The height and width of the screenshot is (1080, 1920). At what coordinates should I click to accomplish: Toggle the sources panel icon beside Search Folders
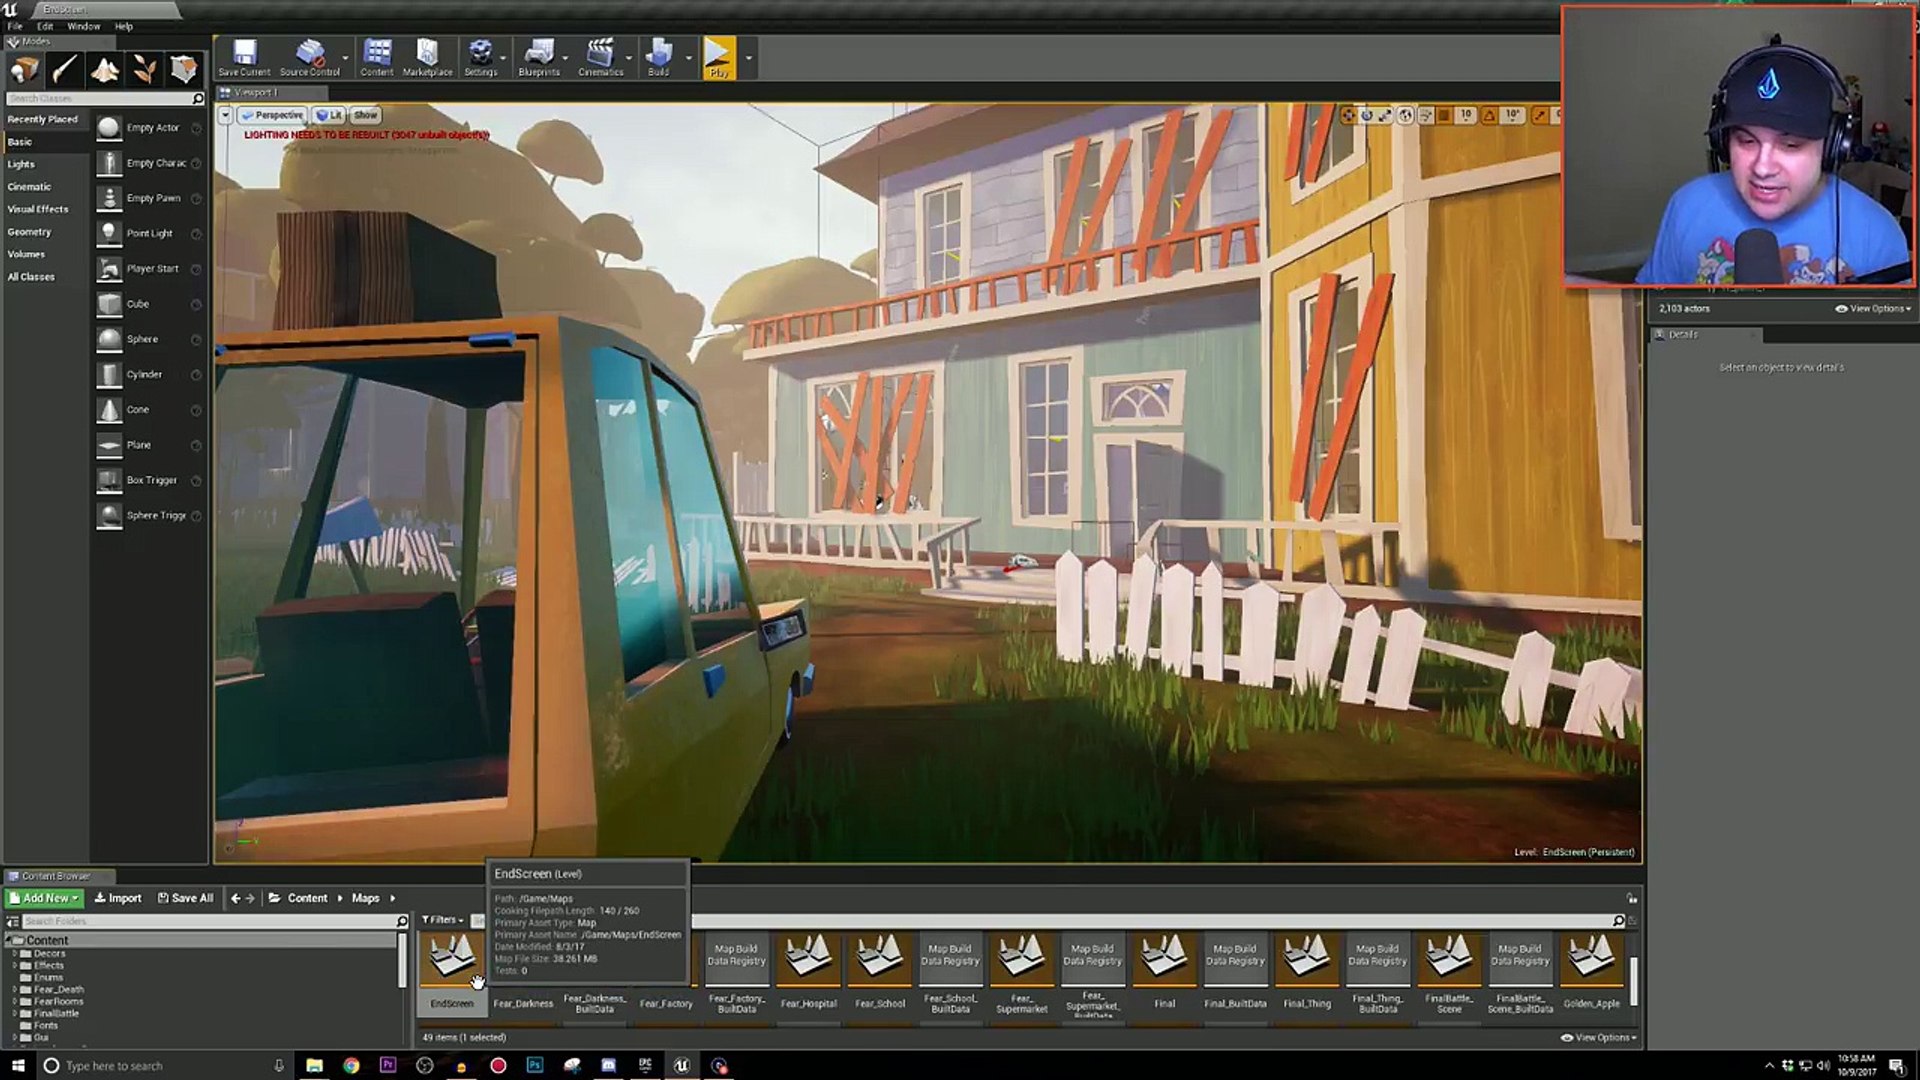pyautogui.click(x=13, y=921)
